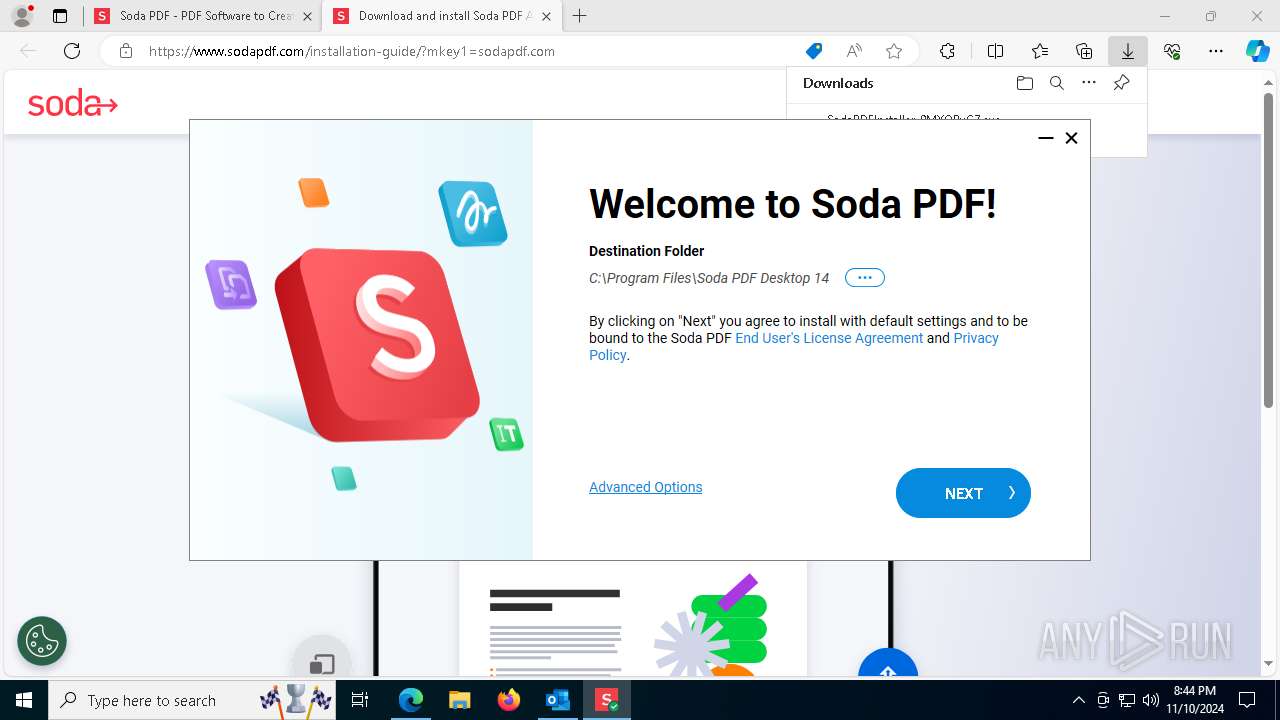
Task: Search downloads with magnifier icon
Action: pos(1056,83)
